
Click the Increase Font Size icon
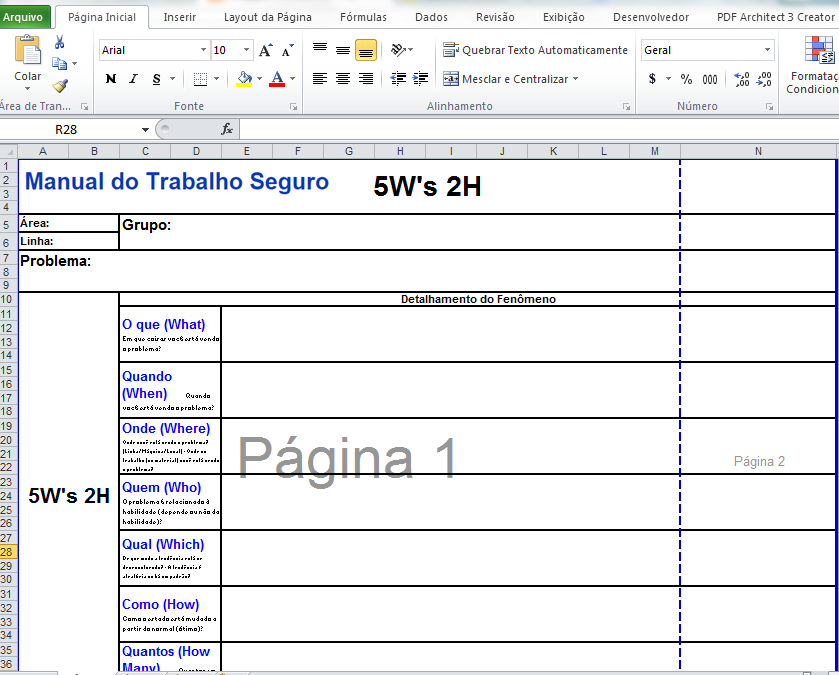[x=264, y=49]
